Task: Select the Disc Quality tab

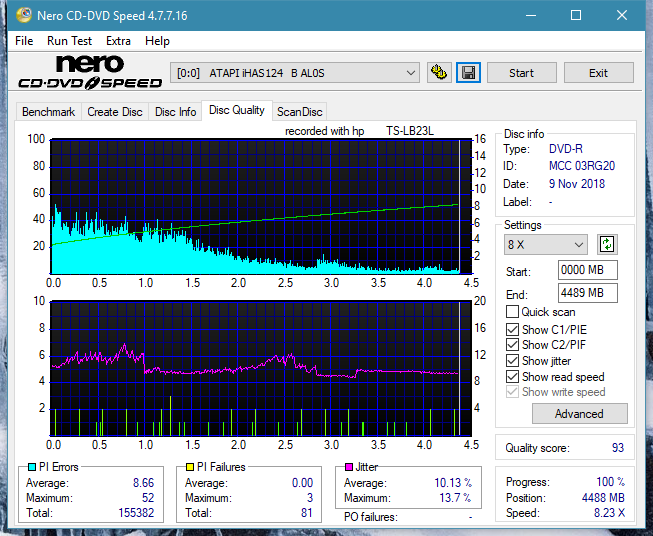Action: click(237, 110)
